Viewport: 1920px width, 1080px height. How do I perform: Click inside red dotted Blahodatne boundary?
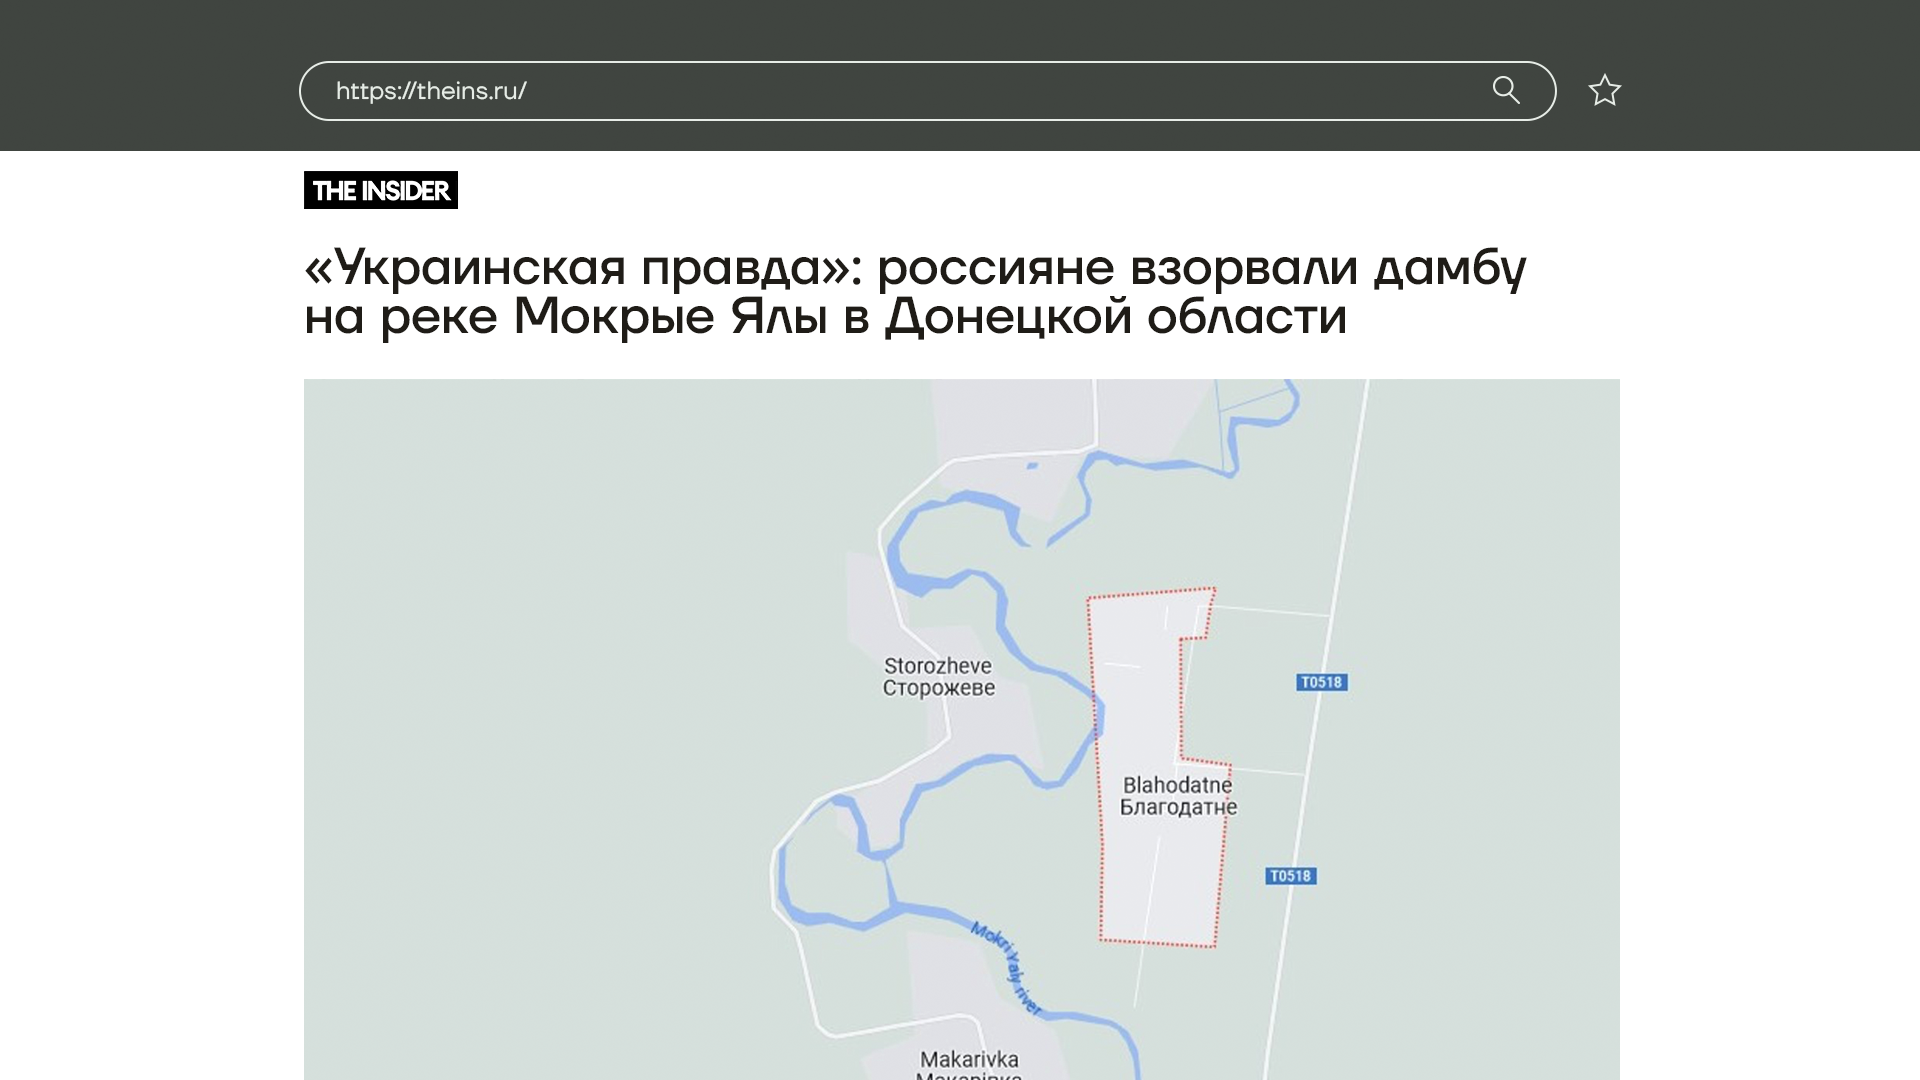[x=1140, y=720]
